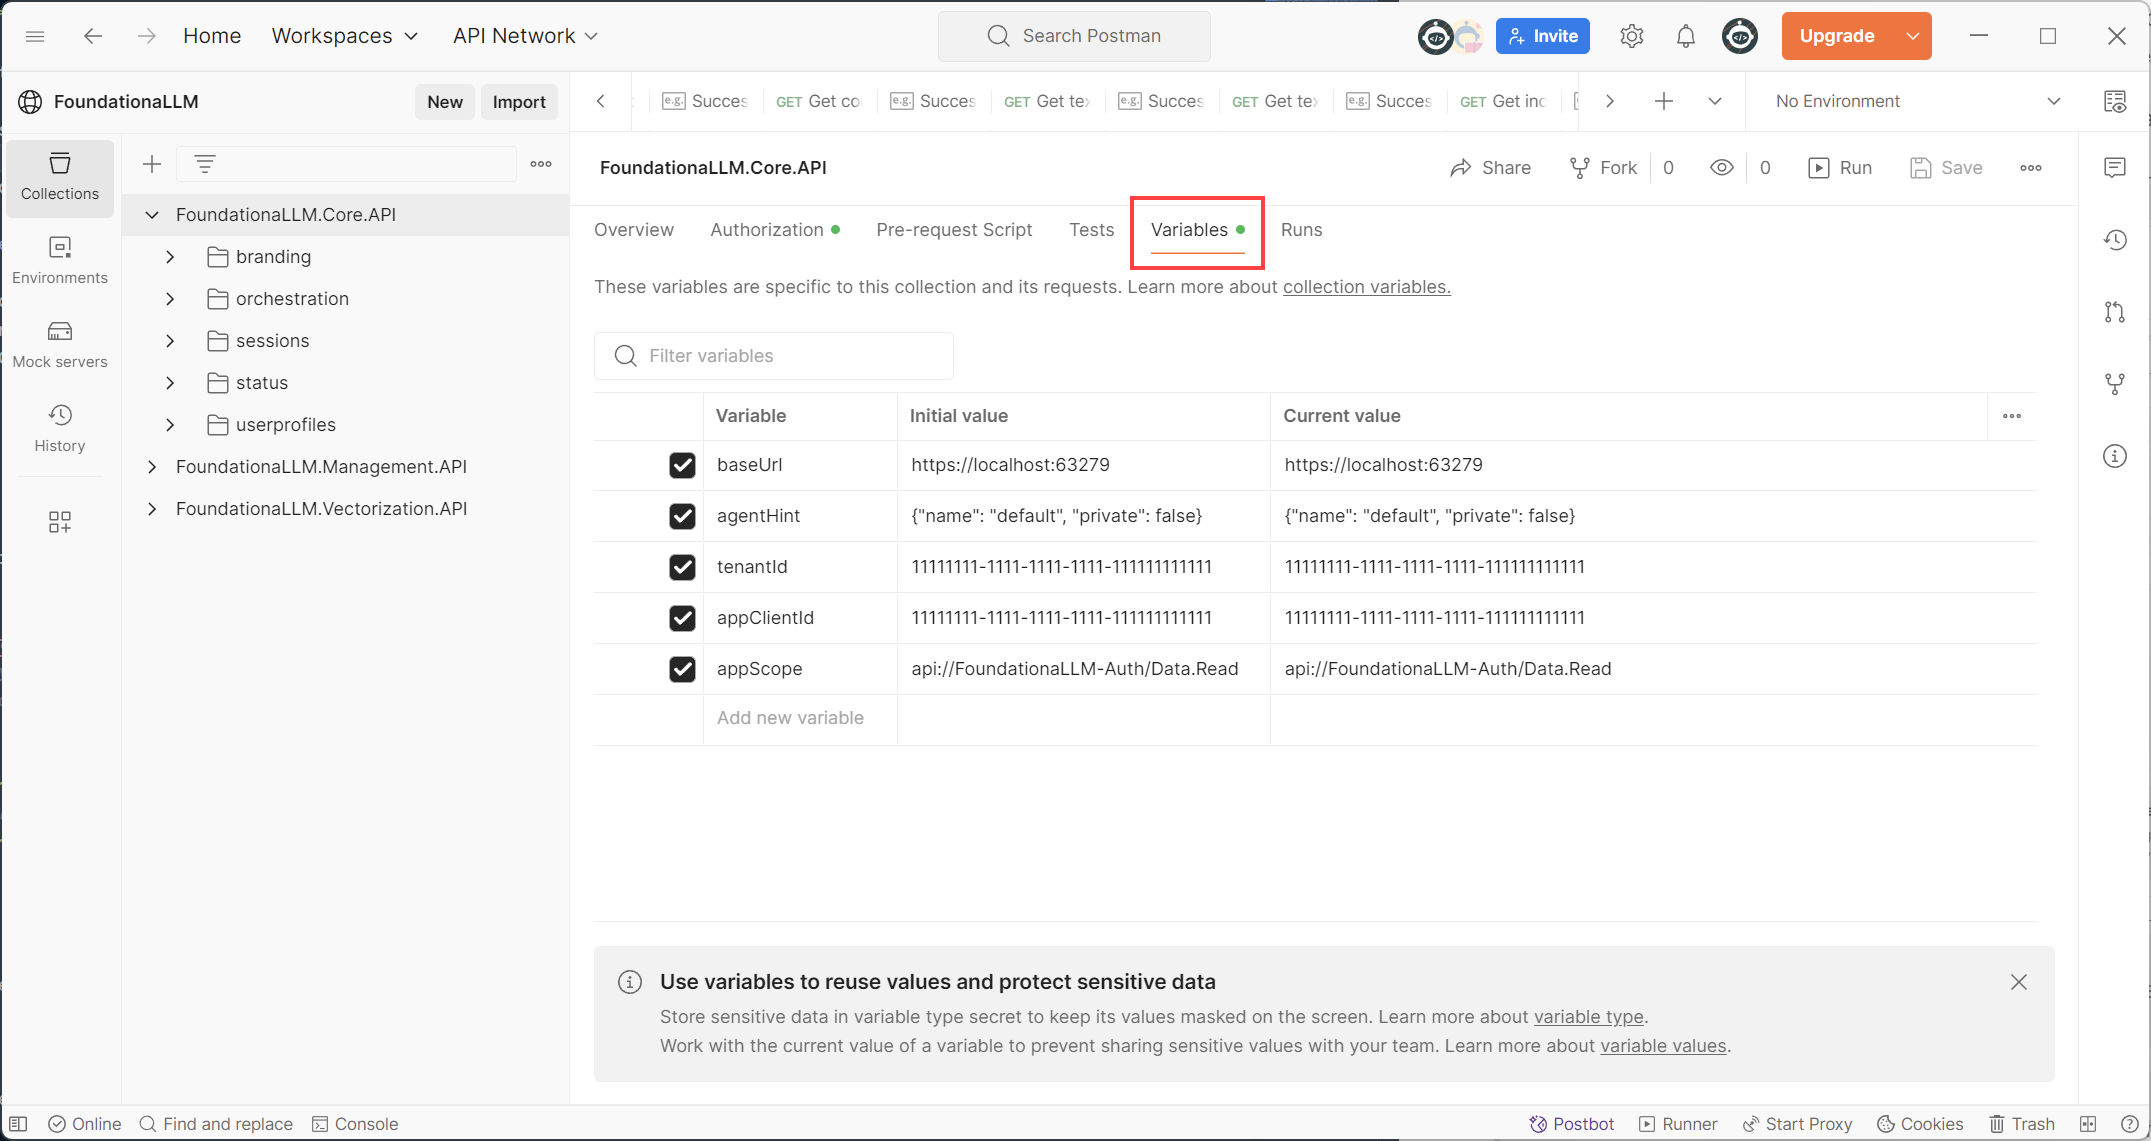Expand the FoundationaLLM.Vectorization.API collection

(x=152, y=509)
